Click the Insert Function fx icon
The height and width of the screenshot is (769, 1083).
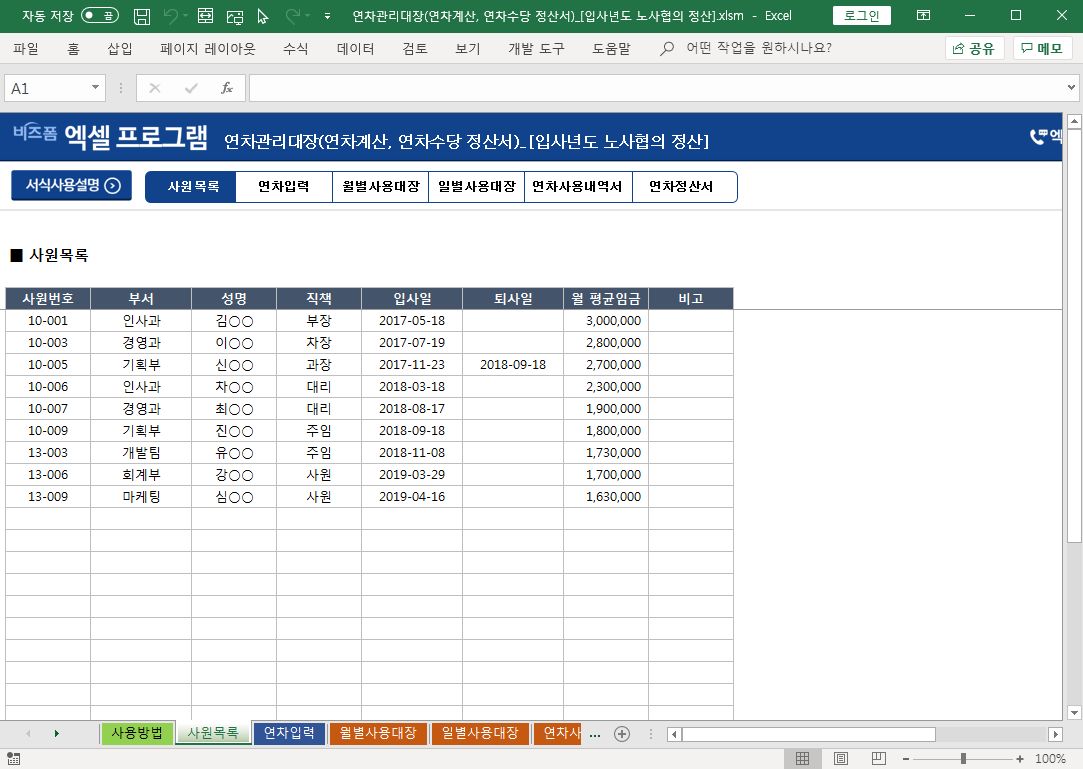point(227,88)
